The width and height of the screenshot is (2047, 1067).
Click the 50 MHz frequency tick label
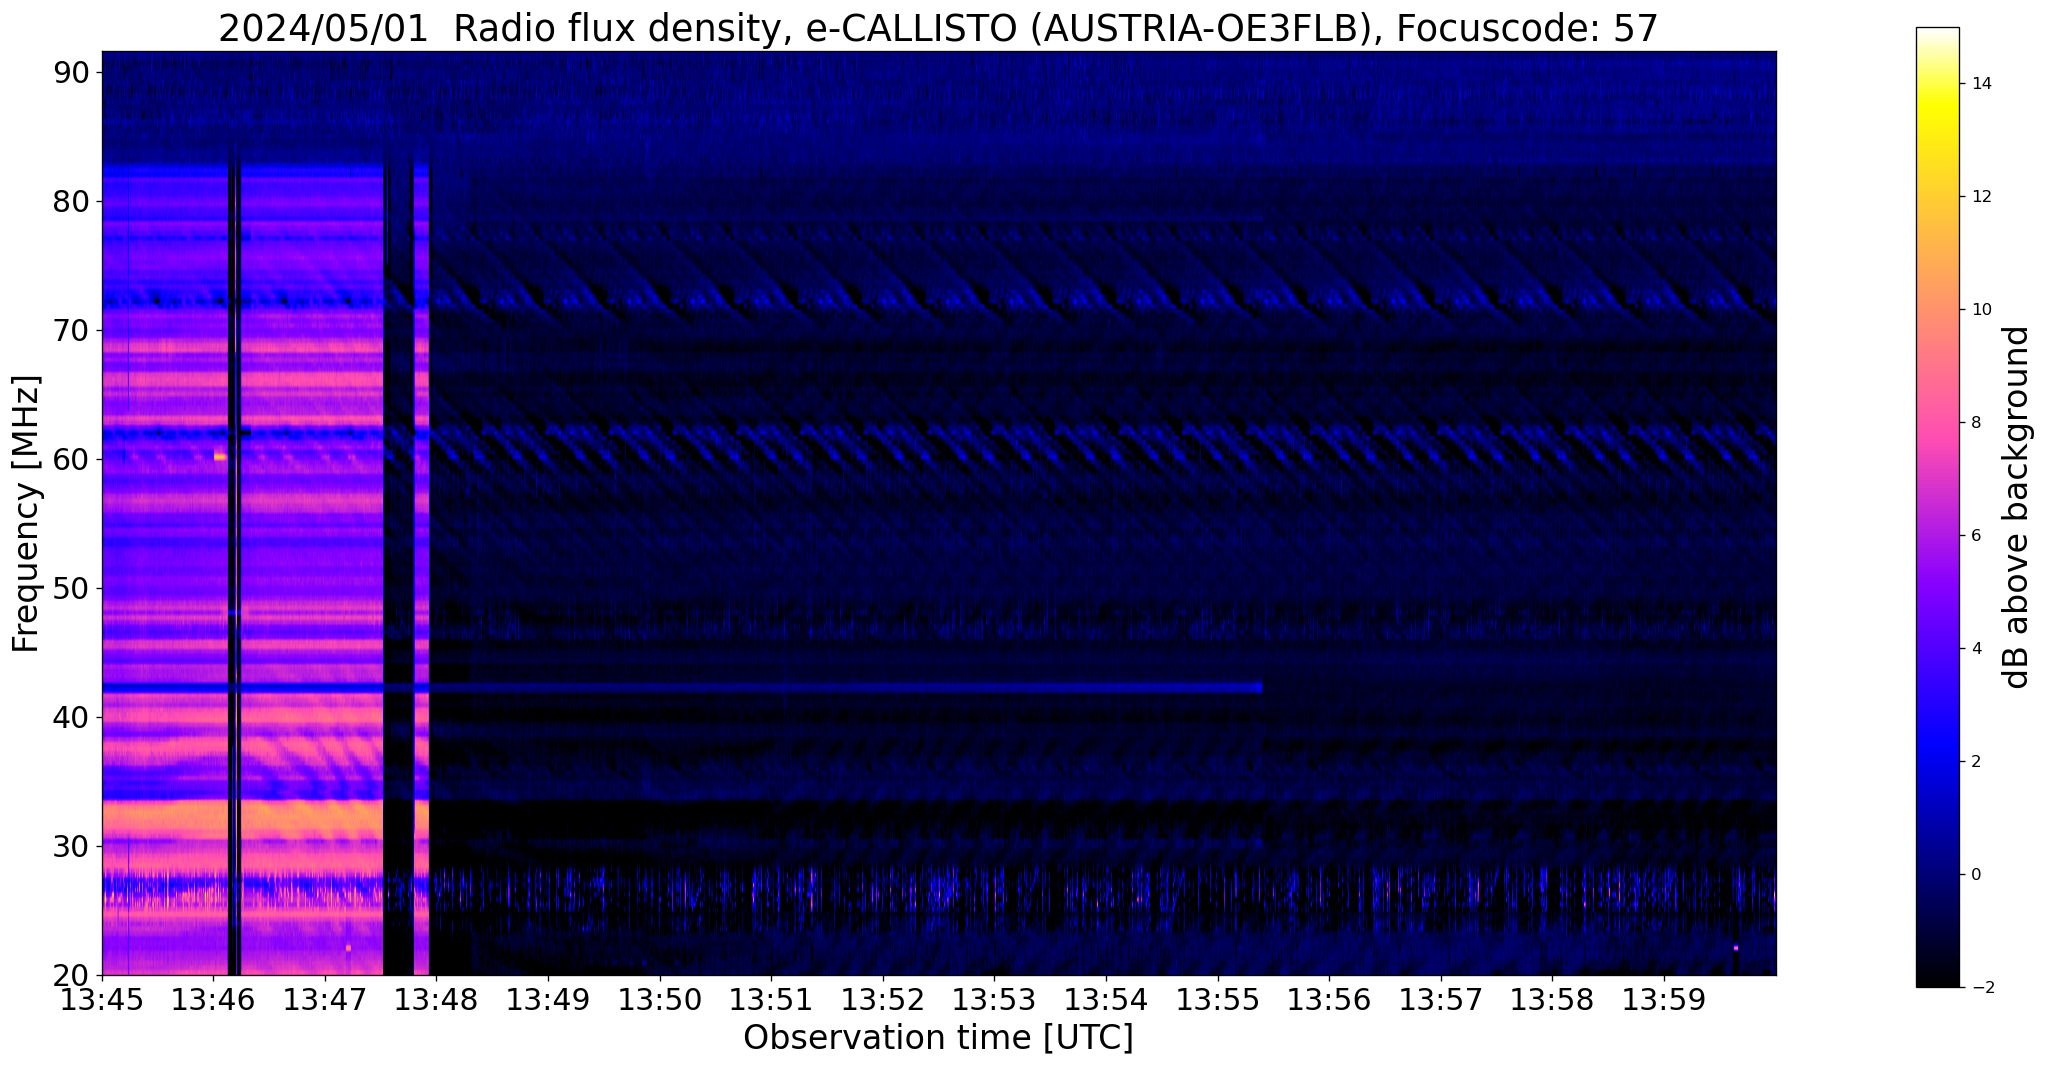pyautogui.click(x=73, y=588)
